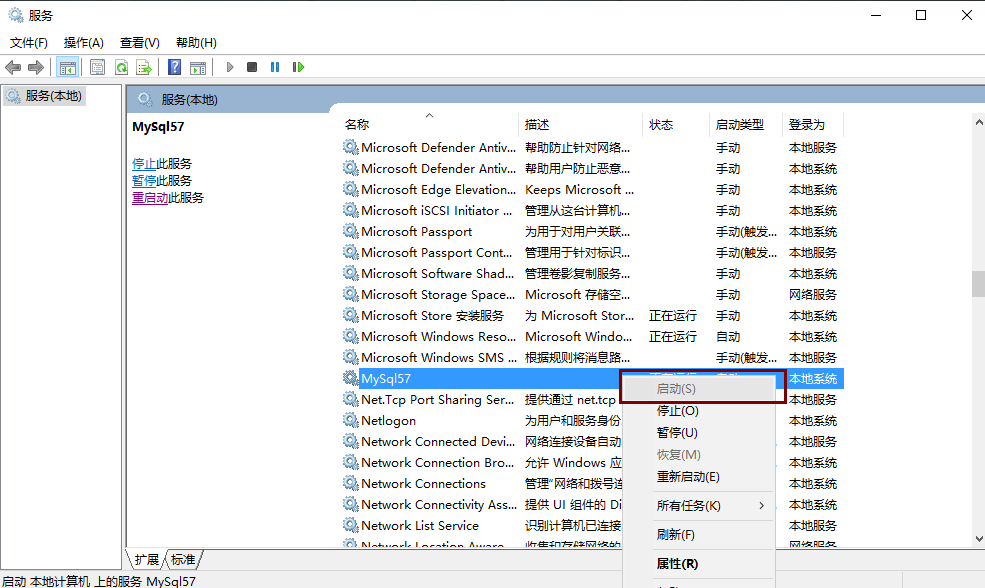Click the 重启动 link to restart the service
This screenshot has width=985, height=588.
pyautogui.click(x=150, y=197)
